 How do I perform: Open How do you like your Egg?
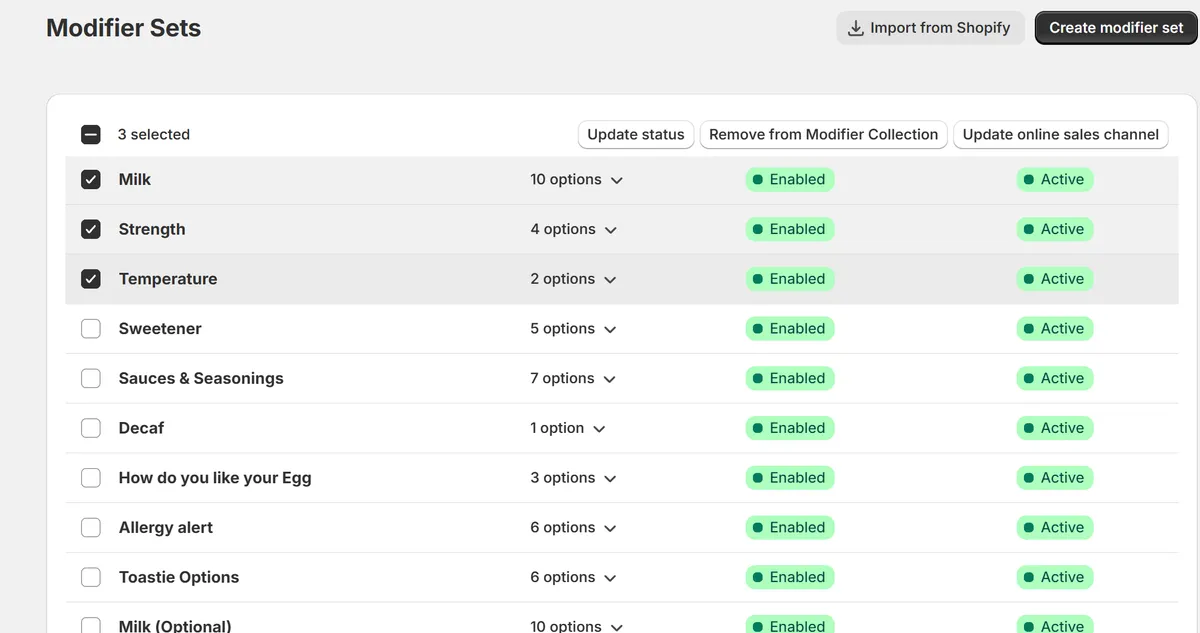point(215,478)
